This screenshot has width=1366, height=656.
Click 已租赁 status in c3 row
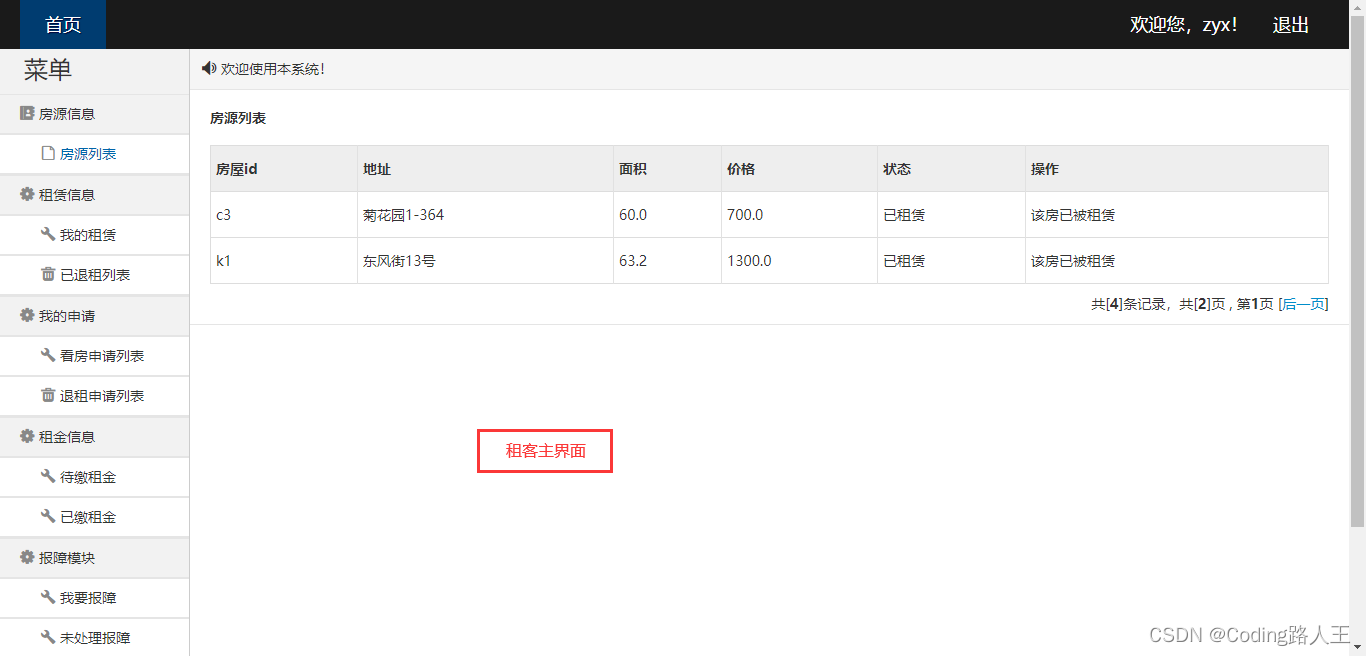tap(904, 215)
